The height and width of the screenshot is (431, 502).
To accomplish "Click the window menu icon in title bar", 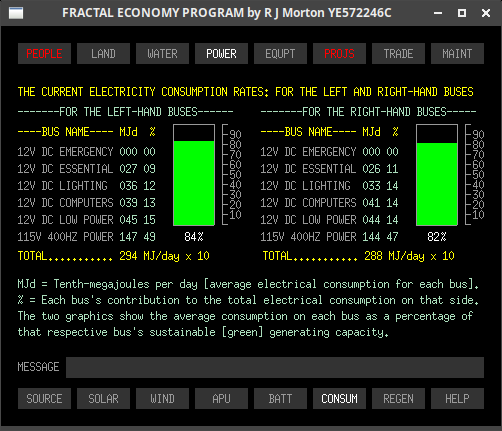I will [16, 13].
